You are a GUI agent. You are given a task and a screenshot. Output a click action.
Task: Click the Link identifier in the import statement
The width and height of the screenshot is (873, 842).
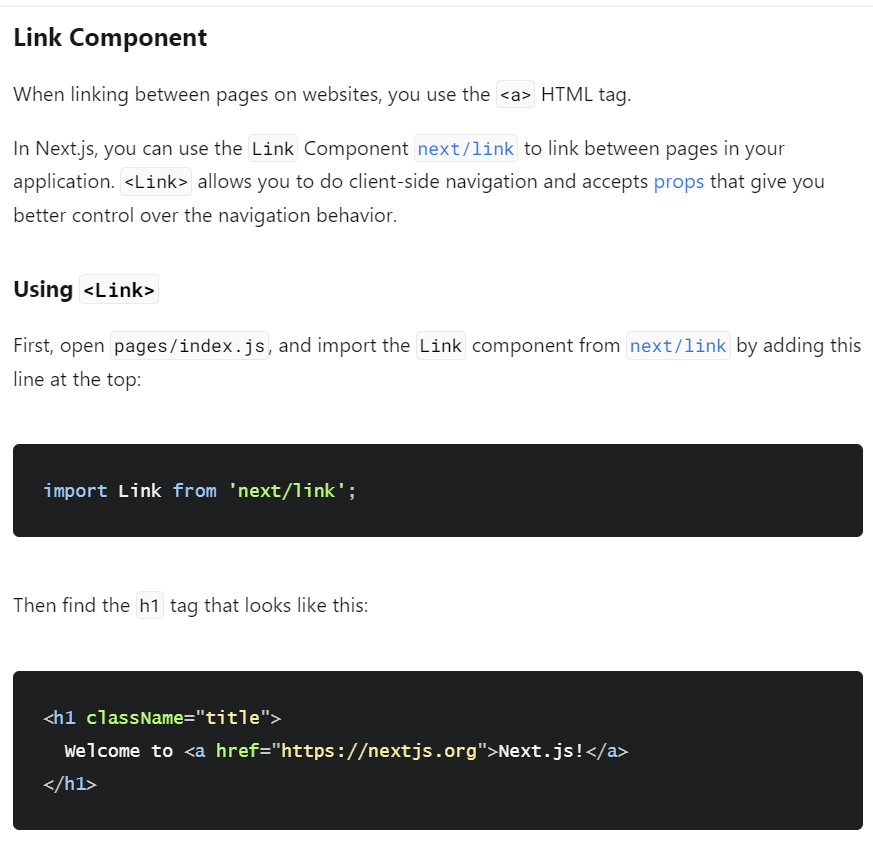coord(140,491)
